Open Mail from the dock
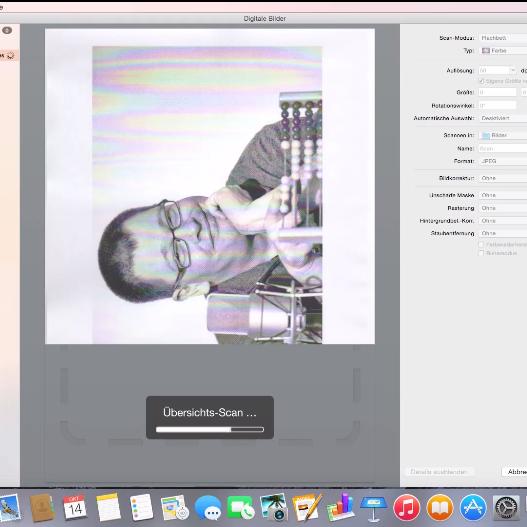Image resolution: width=527 pixels, height=527 pixels. point(9,508)
